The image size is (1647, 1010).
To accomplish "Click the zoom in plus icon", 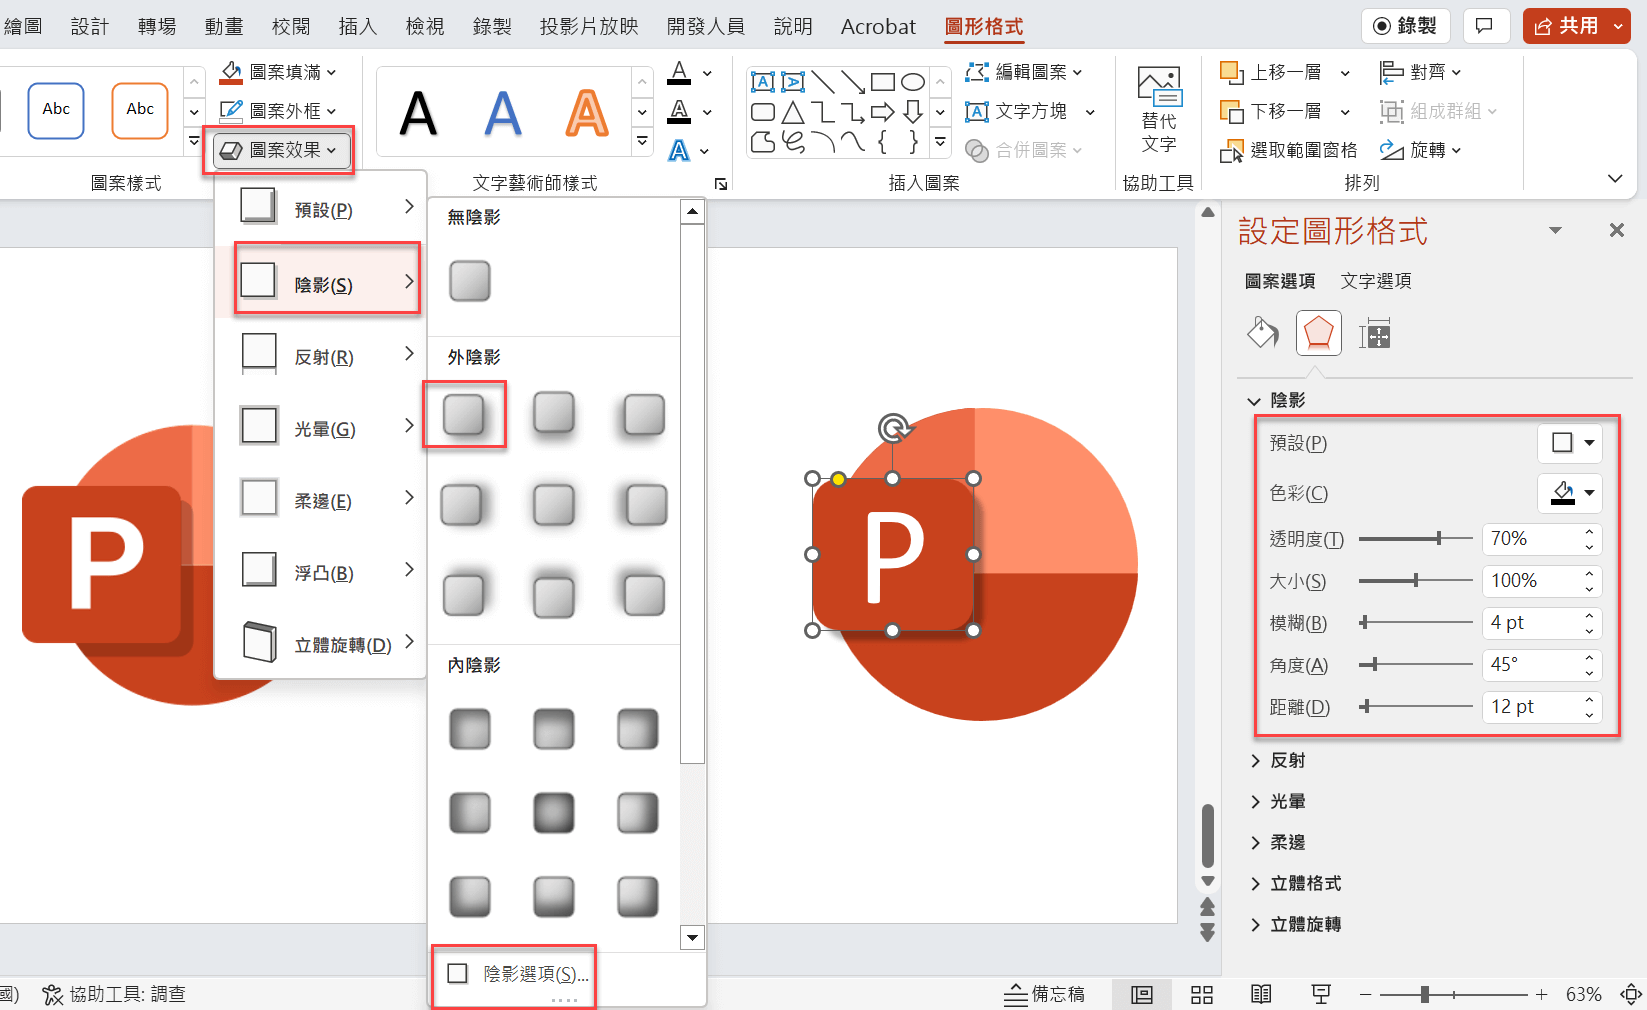I will click(x=1542, y=995).
